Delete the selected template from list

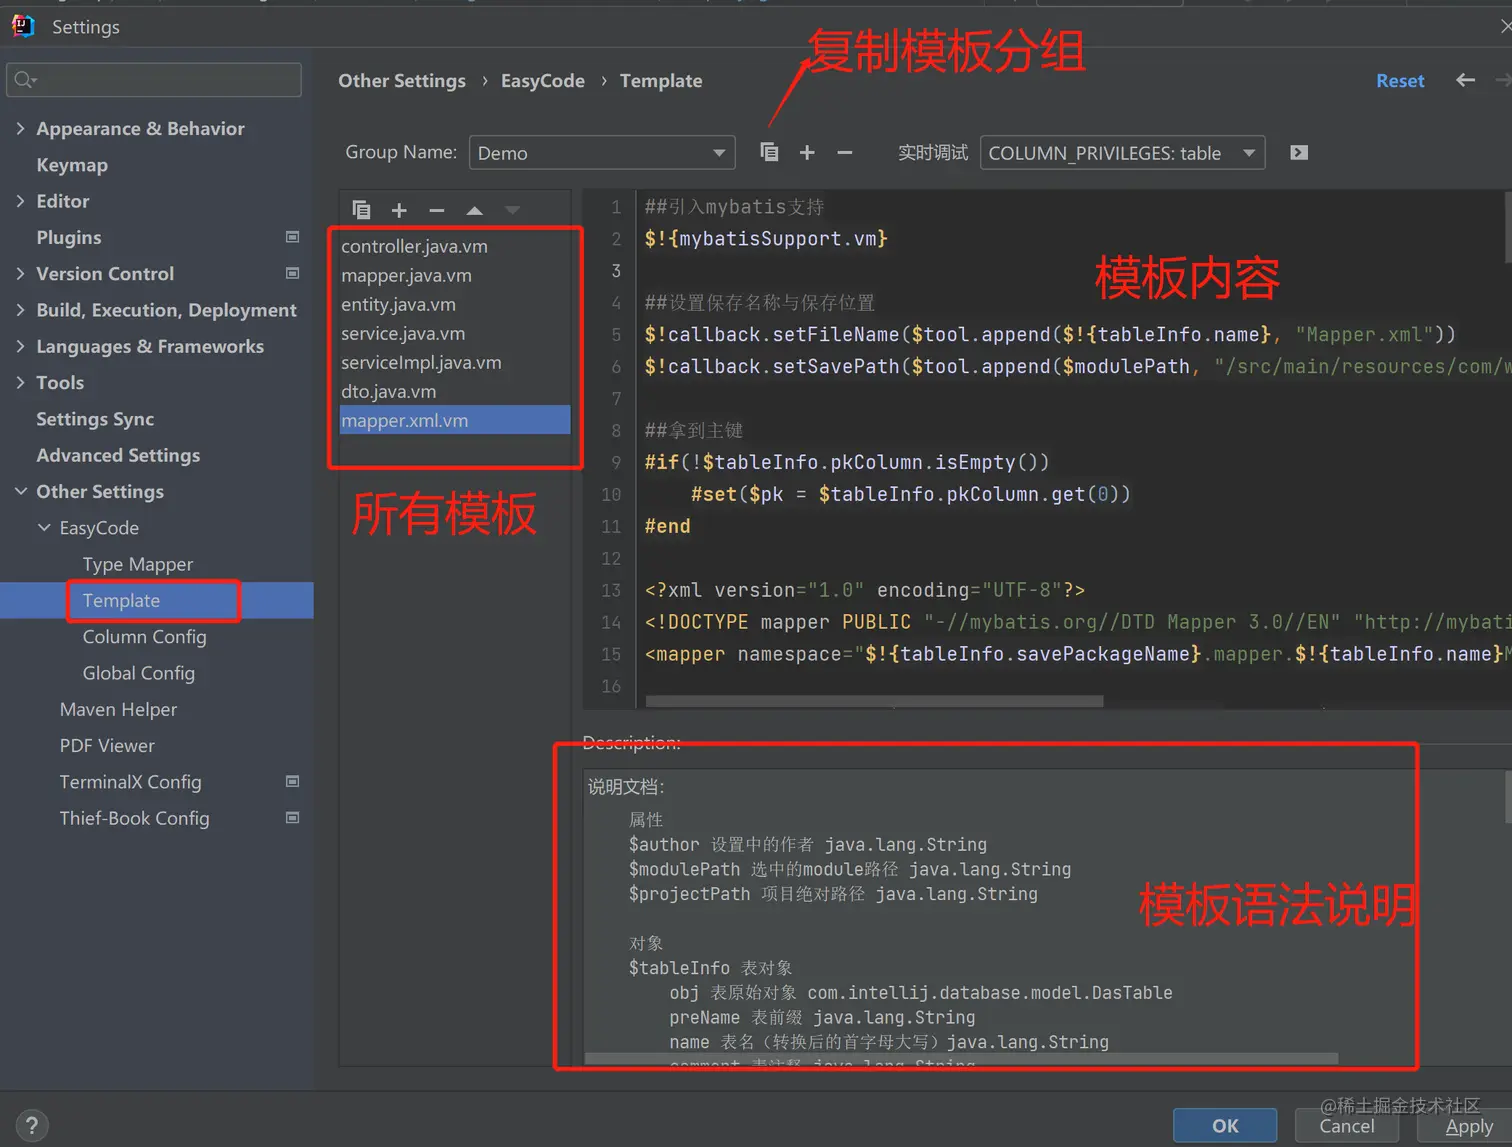pyautogui.click(x=436, y=210)
